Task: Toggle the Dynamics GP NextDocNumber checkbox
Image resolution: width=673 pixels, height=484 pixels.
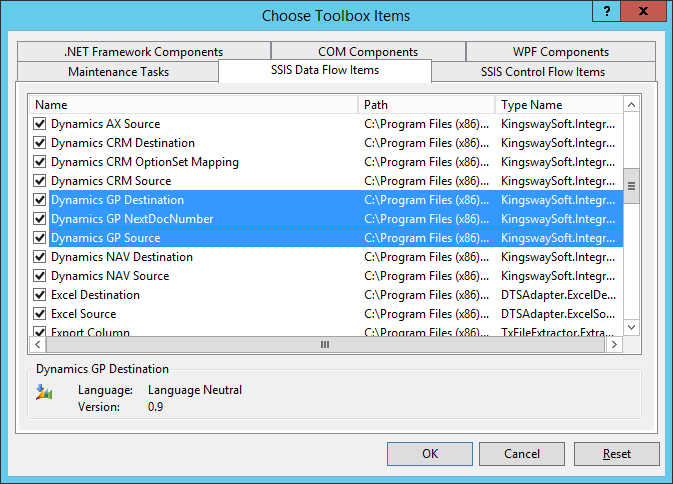Action: coord(39,219)
